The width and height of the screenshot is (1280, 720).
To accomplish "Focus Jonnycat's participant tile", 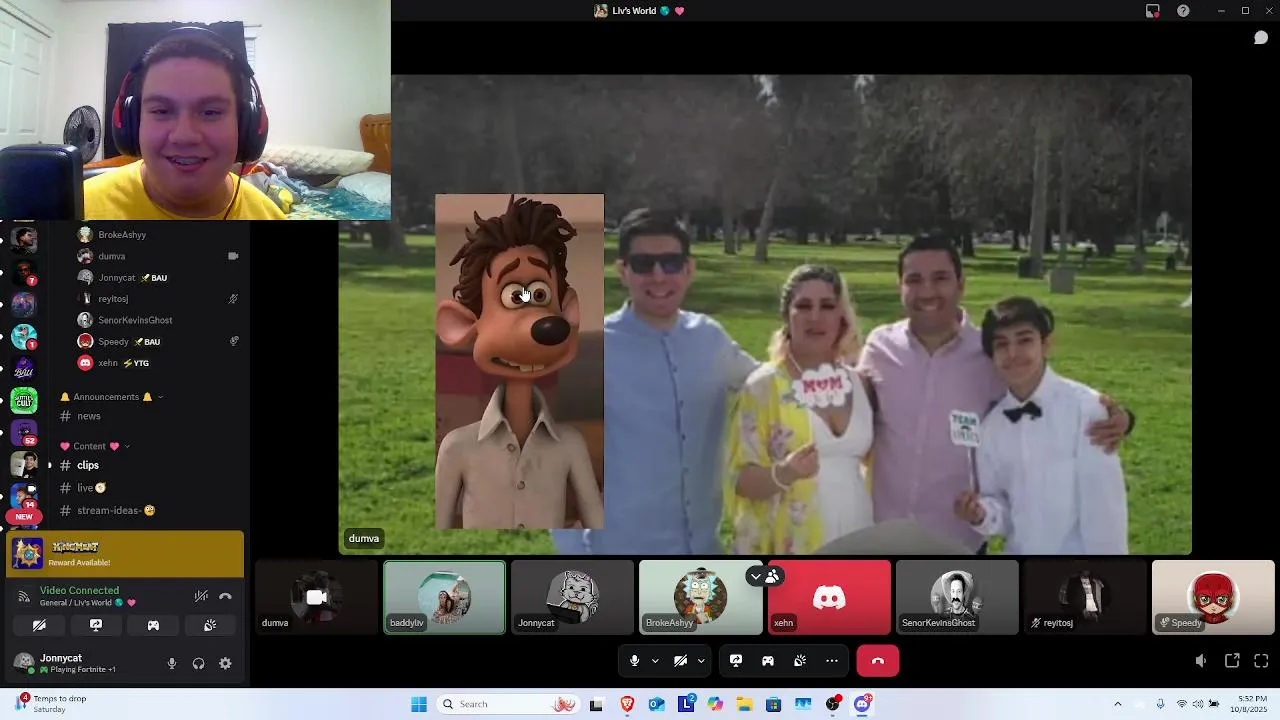I will [572, 597].
